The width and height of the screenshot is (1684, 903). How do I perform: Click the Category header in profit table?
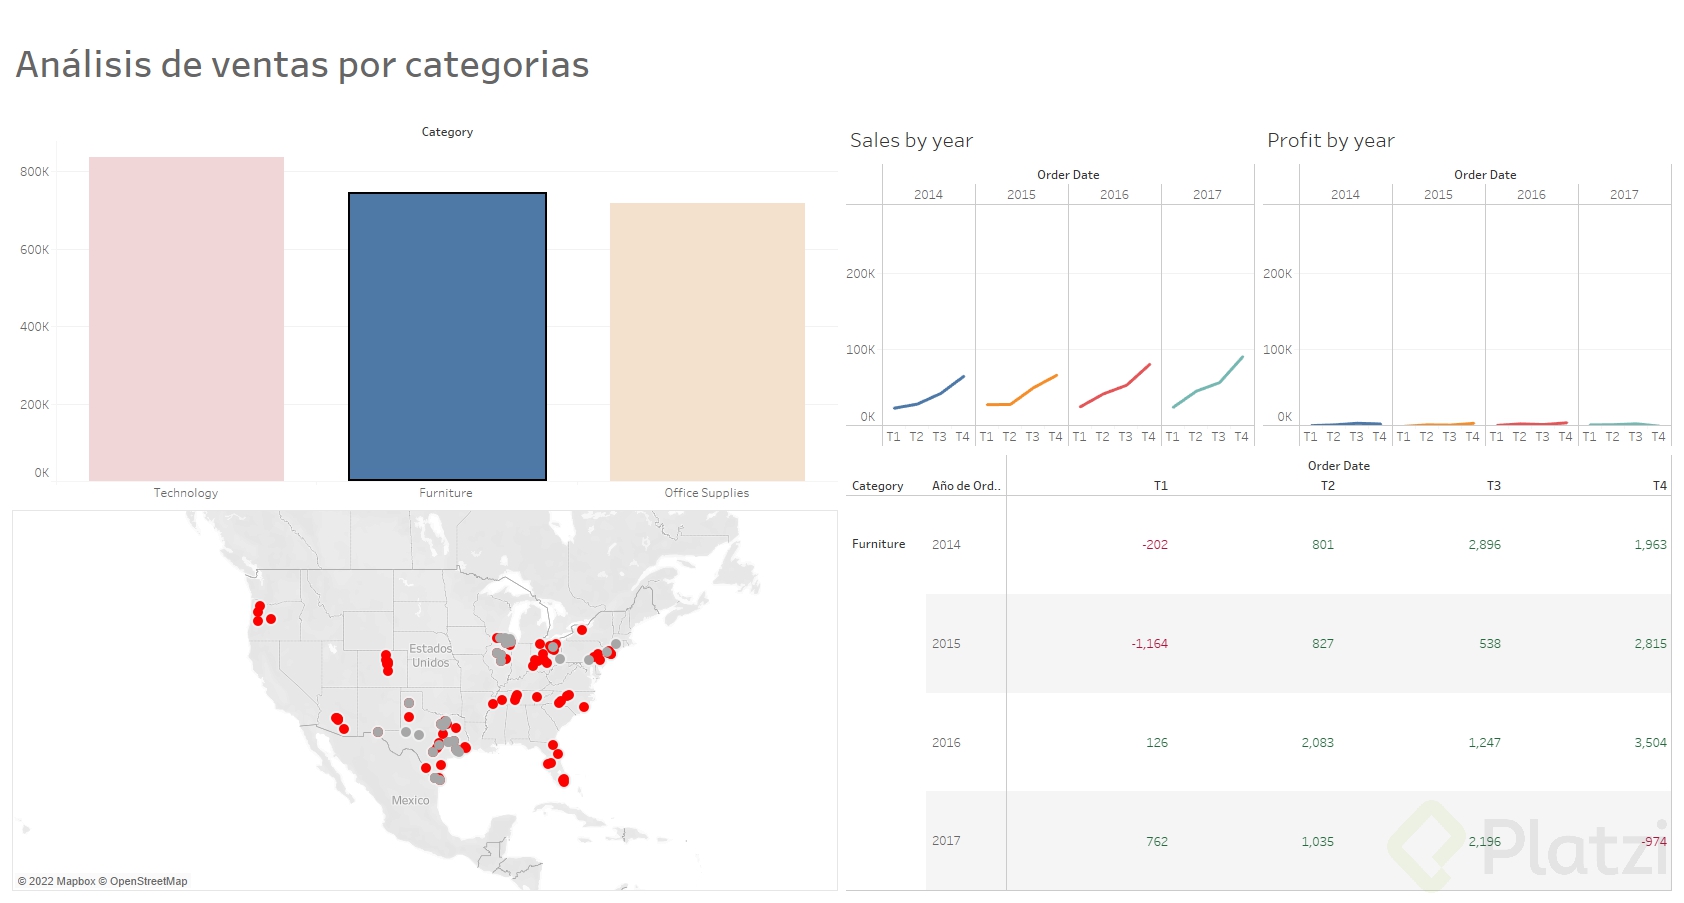(x=877, y=486)
